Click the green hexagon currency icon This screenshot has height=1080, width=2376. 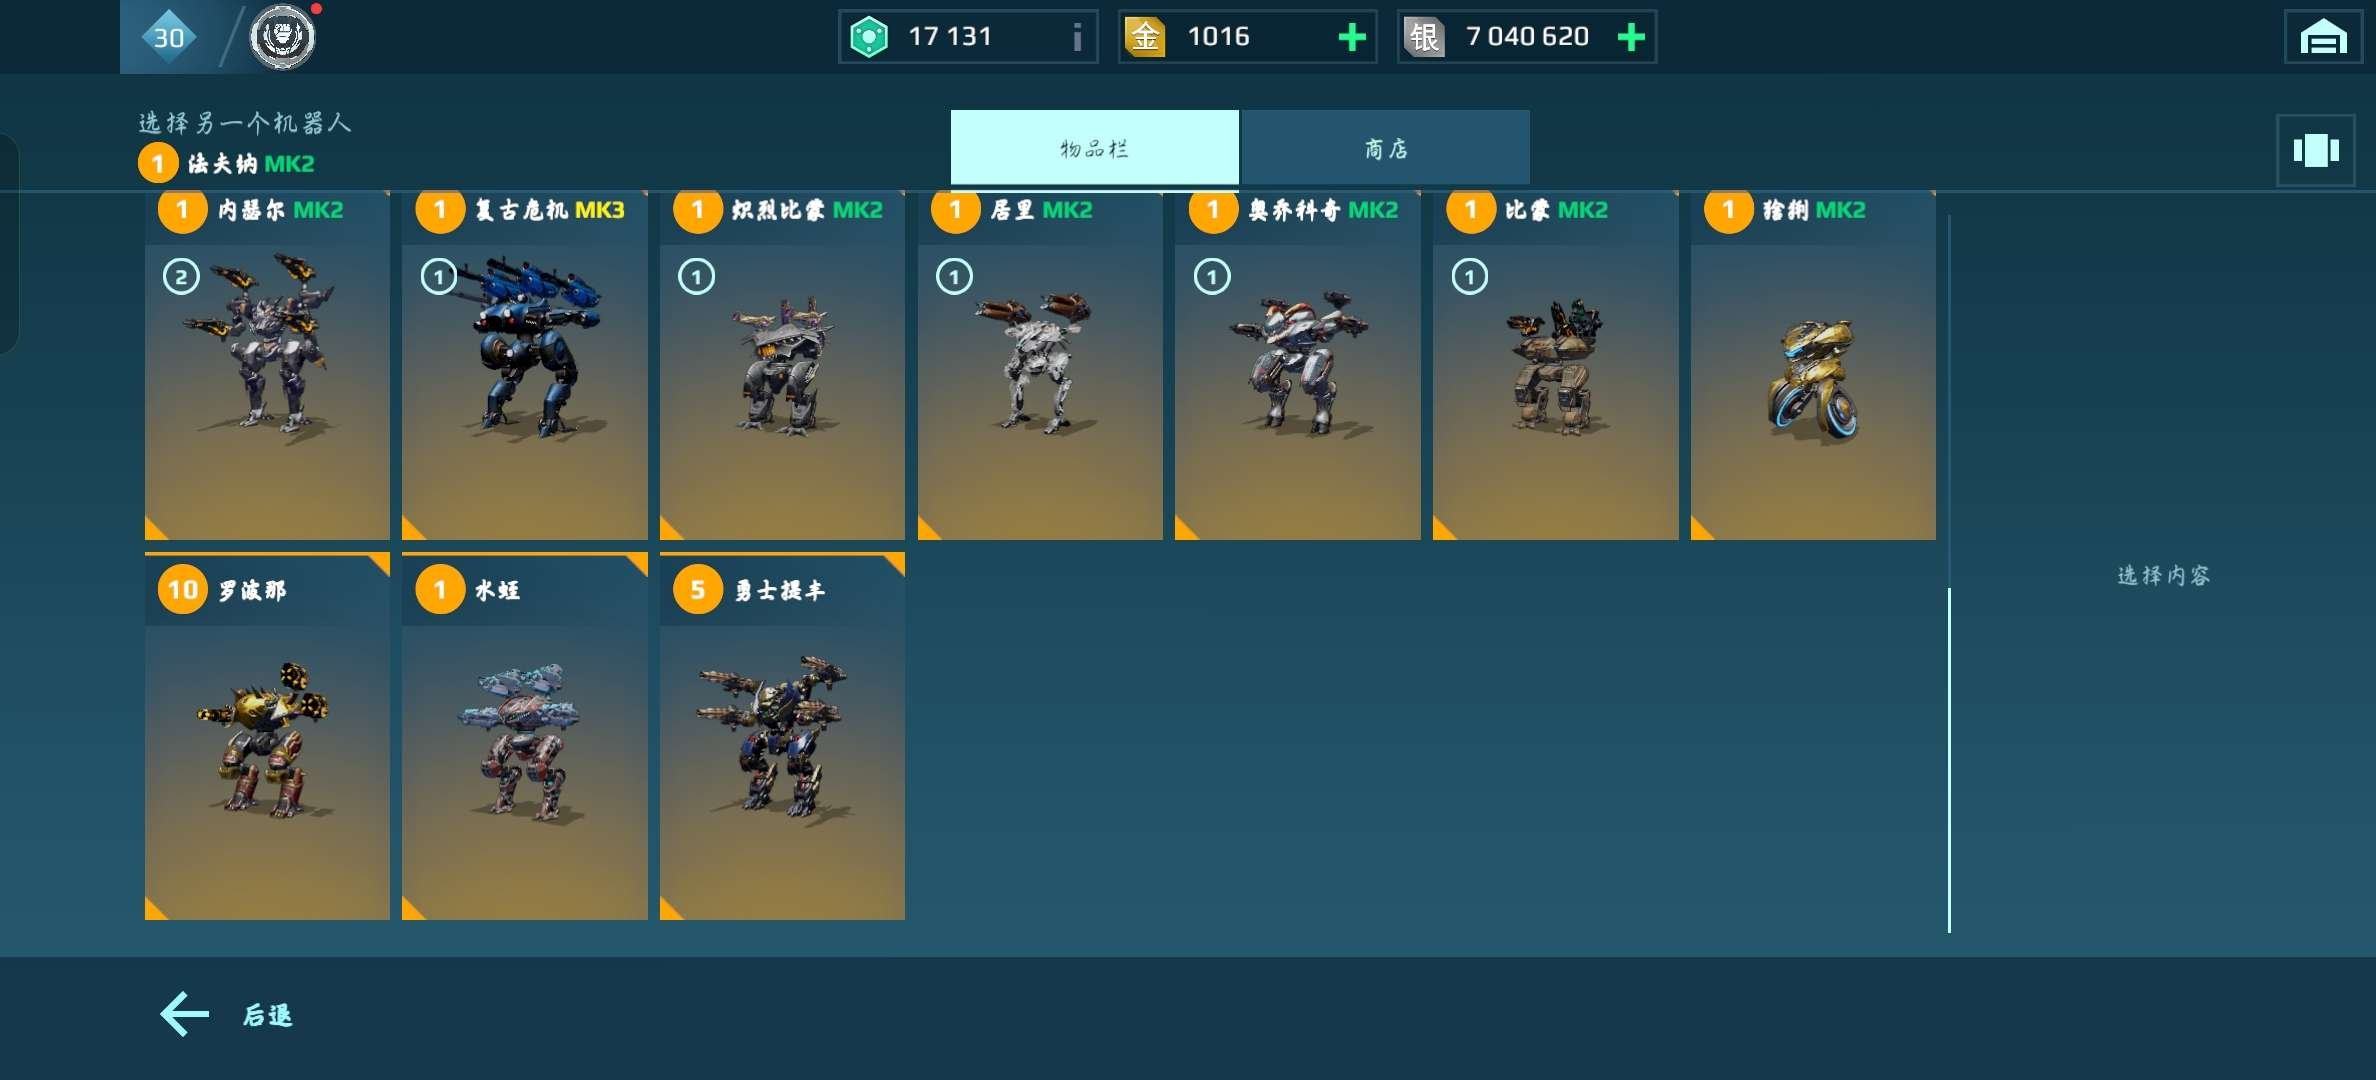pos(869,37)
